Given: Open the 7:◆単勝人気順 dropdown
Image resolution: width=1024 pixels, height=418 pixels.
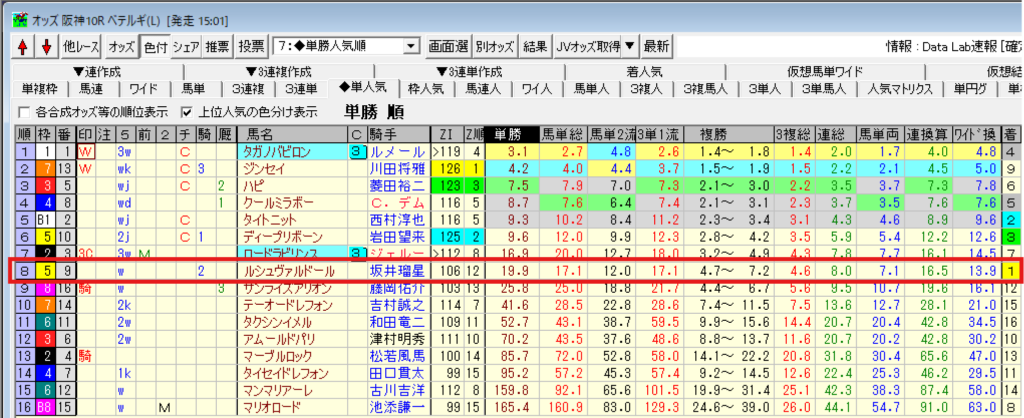Looking at the screenshot, I should [411, 46].
